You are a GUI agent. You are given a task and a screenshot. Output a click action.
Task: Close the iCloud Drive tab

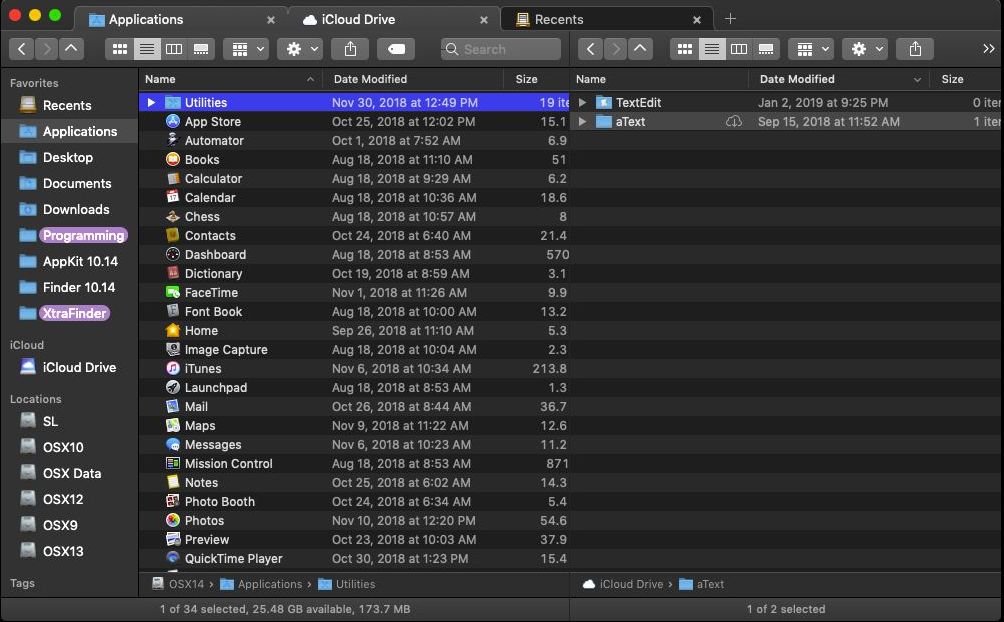pos(483,20)
